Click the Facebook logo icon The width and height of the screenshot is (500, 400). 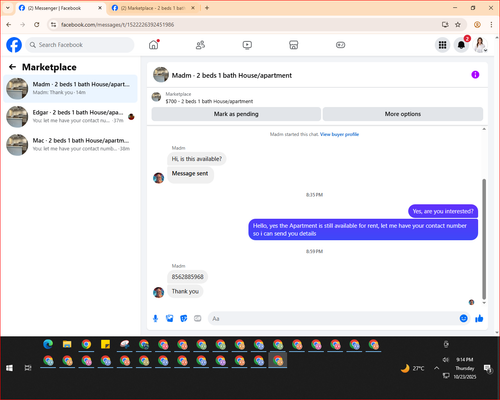(x=14, y=45)
